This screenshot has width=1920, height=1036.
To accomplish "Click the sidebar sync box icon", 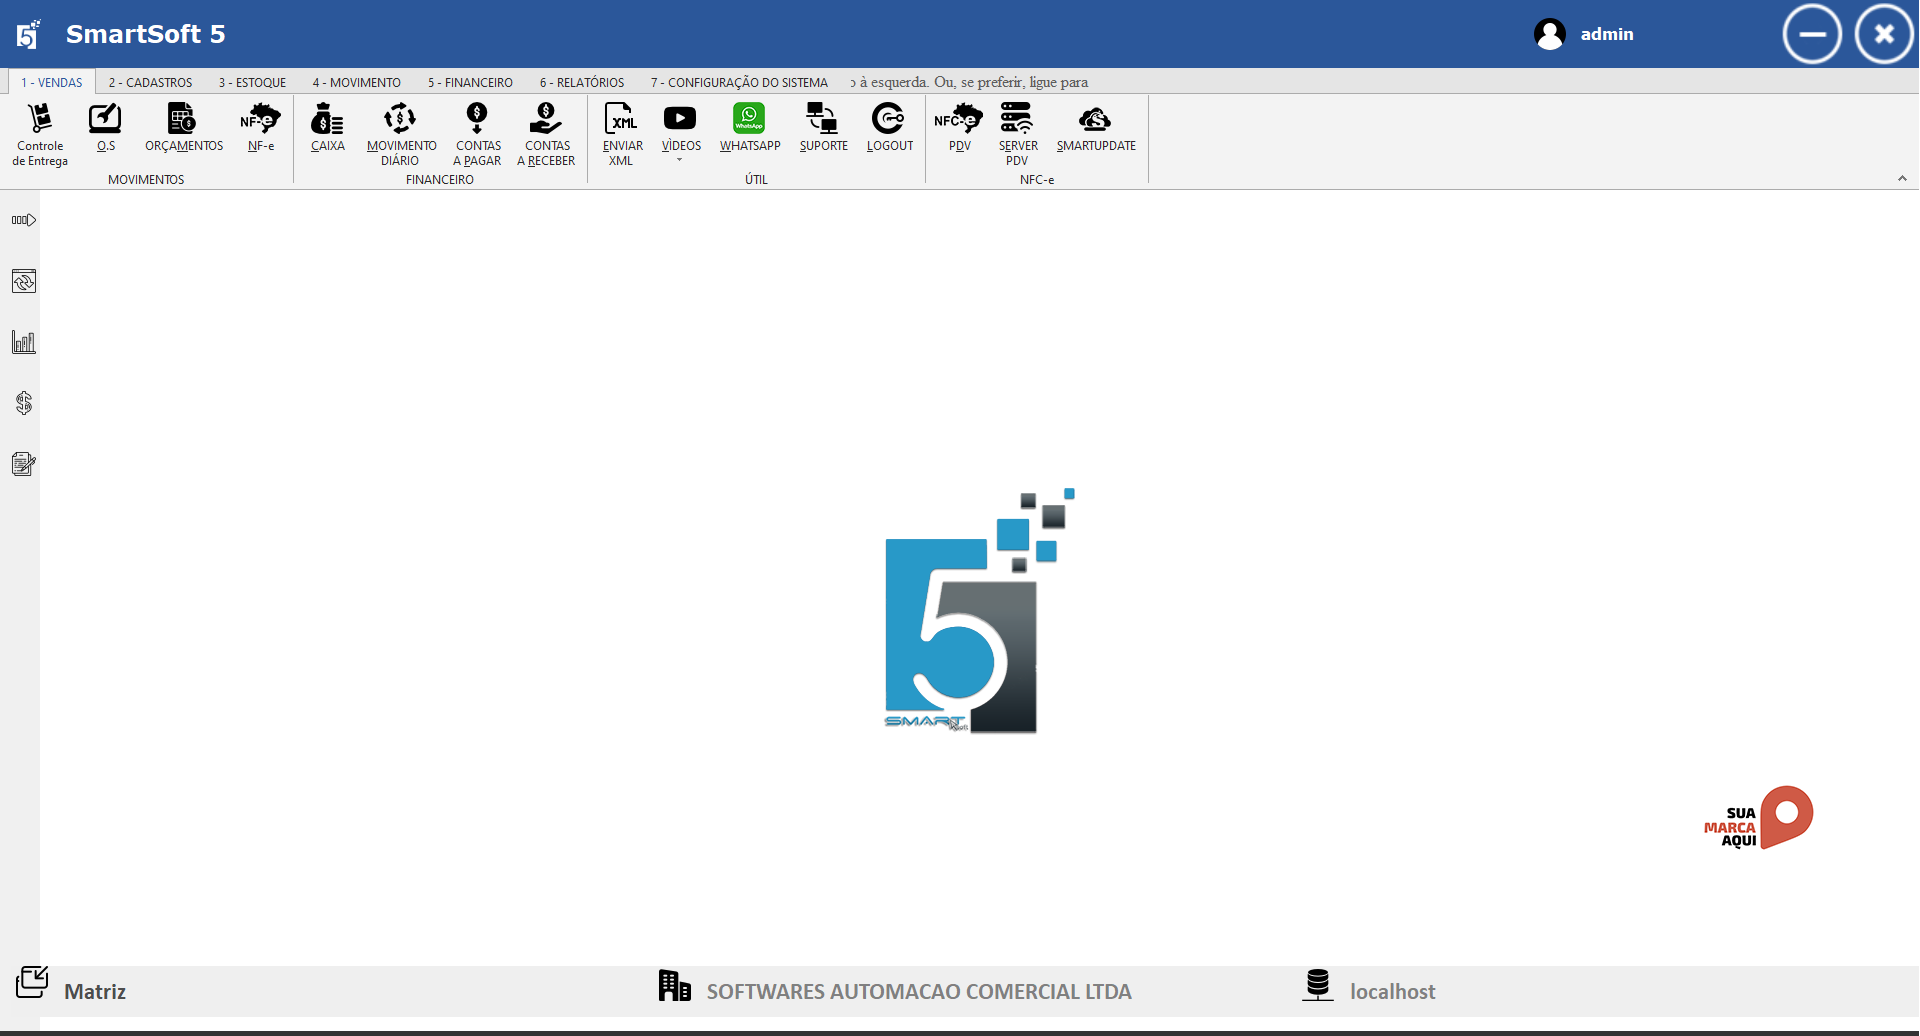I will (24, 281).
